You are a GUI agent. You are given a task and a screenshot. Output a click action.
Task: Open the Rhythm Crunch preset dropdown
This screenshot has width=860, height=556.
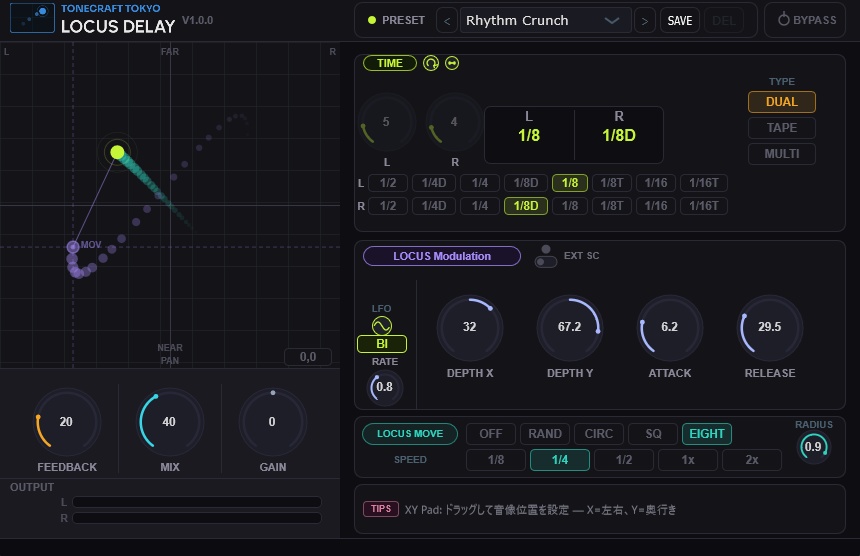point(545,21)
